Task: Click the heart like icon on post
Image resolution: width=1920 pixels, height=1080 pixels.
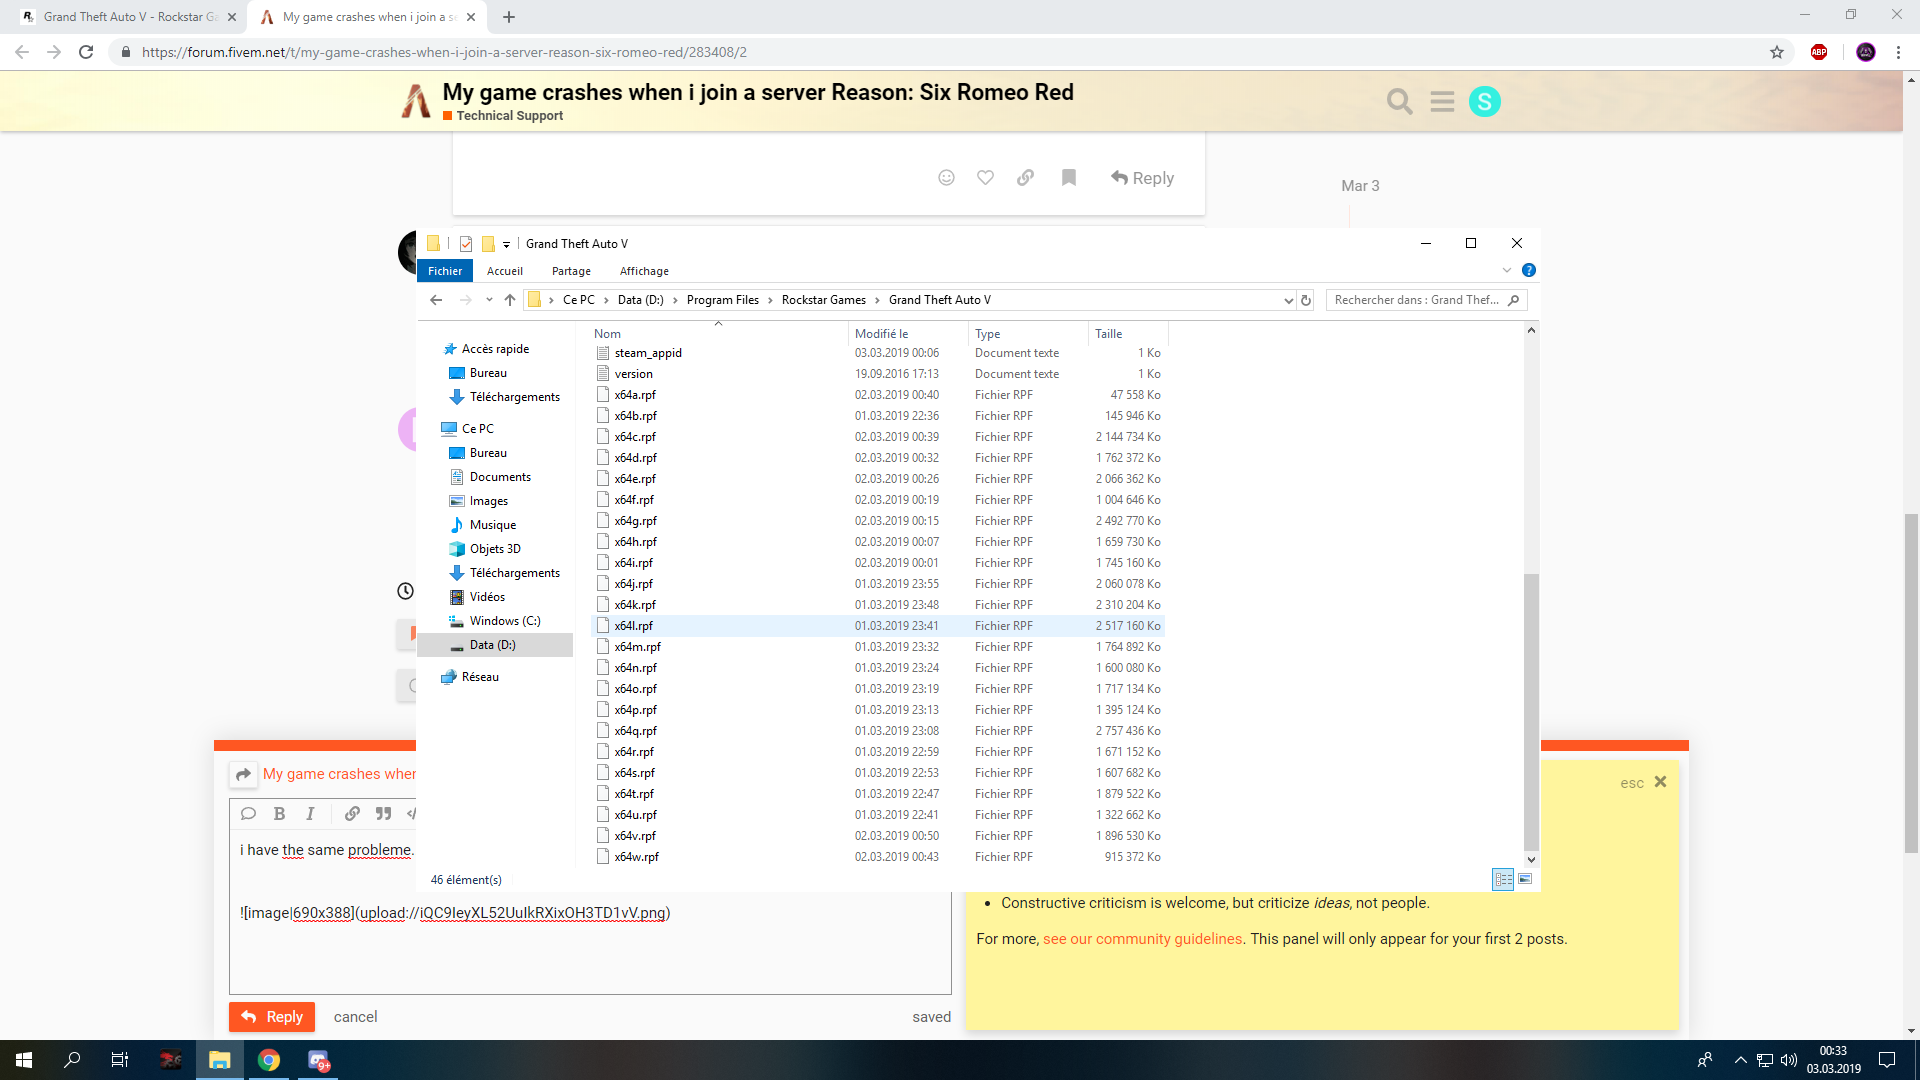Action: pyautogui.click(x=985, y=177)
